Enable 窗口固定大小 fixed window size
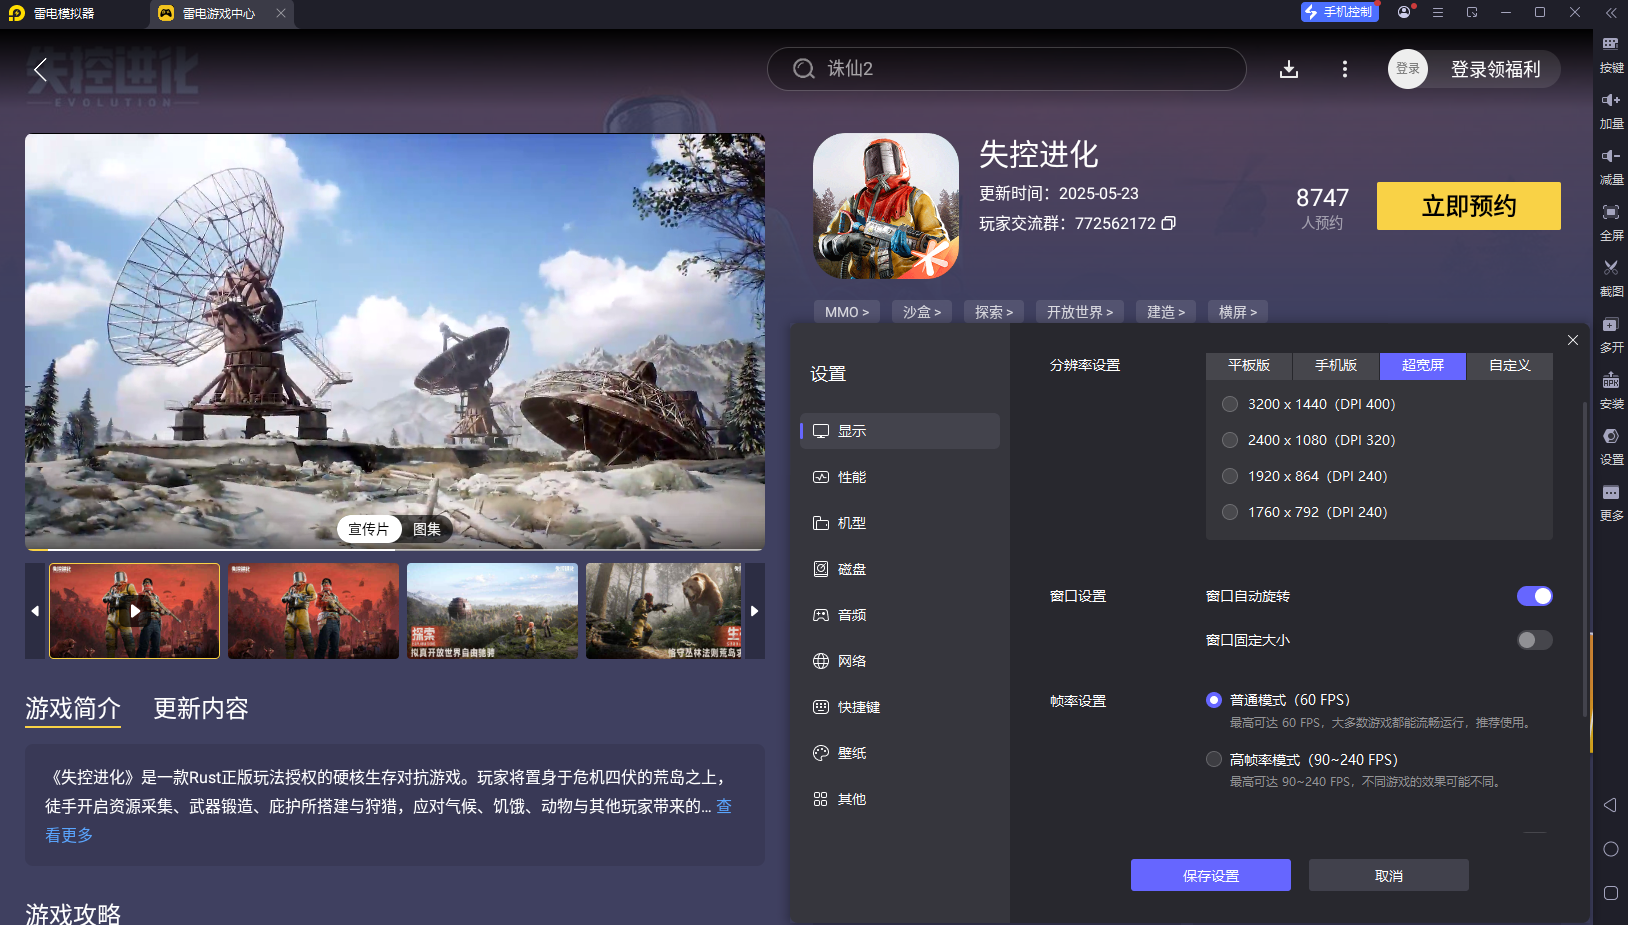The height and width of the screenshot is (925, 1628). 1533,640
